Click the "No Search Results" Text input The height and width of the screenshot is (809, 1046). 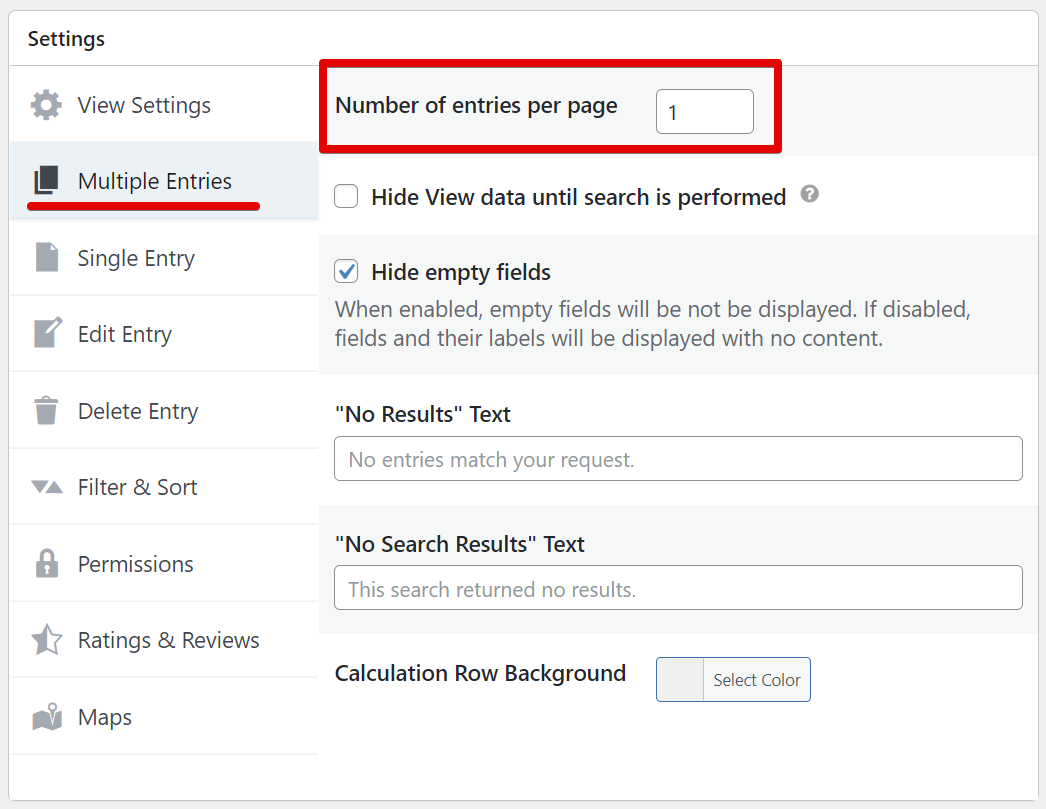click(678, 588)
